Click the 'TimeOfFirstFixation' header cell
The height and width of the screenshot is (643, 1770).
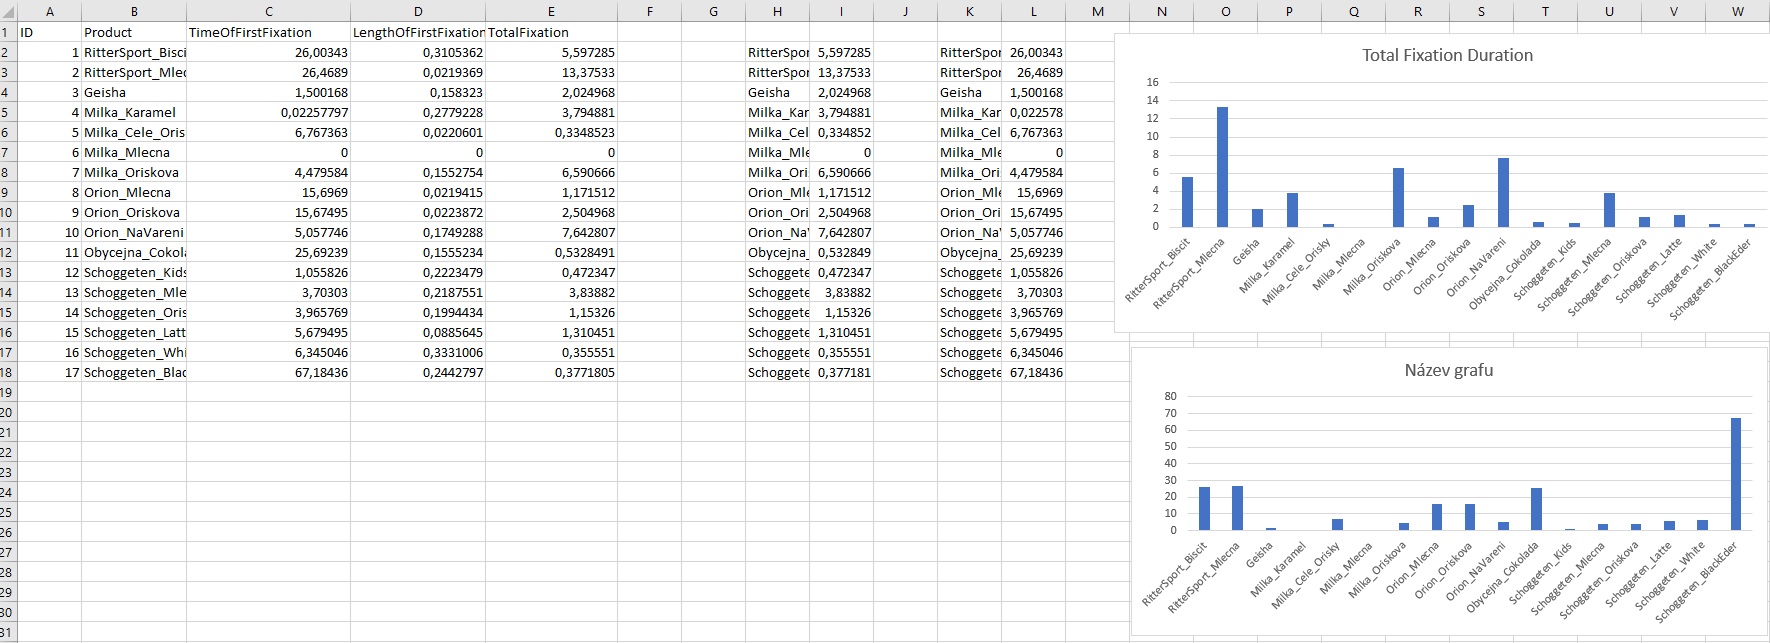click(x=269, y=32)
